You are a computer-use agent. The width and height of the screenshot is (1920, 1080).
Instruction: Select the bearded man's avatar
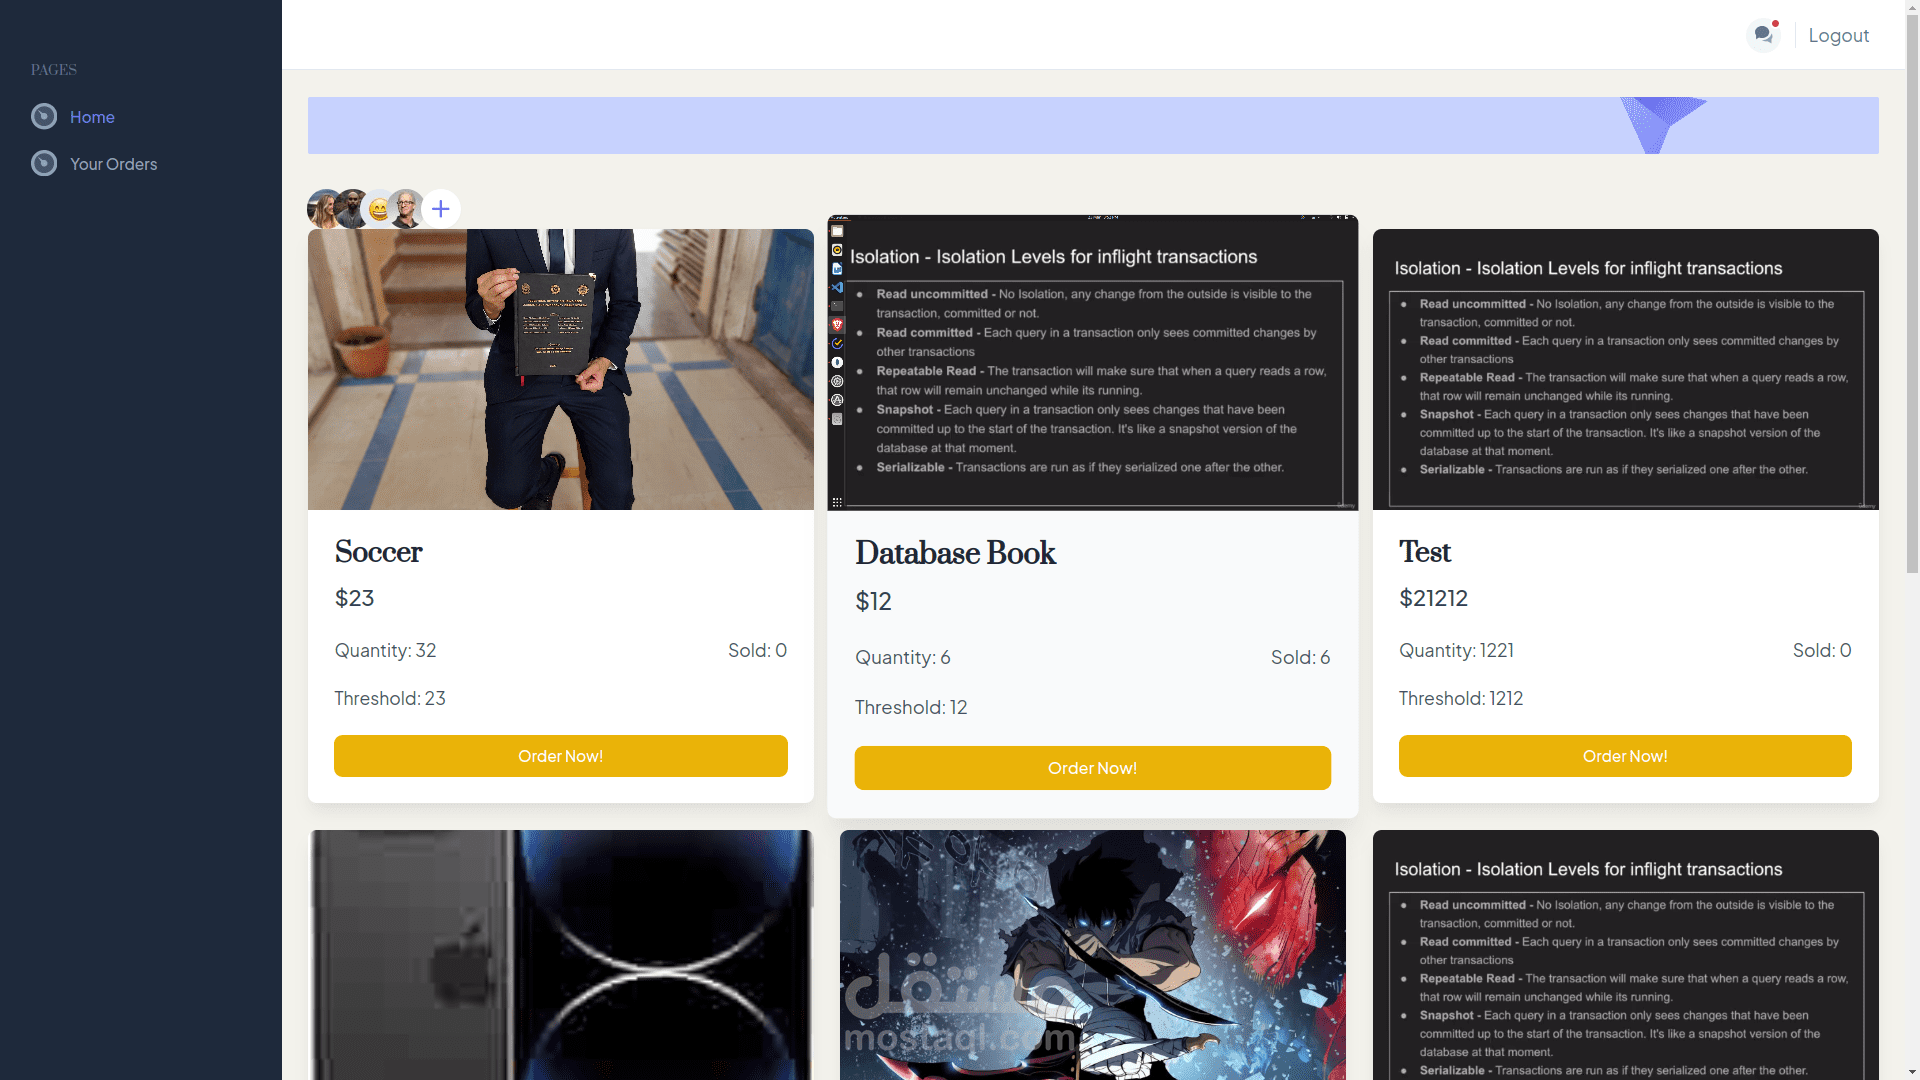pos(351,209)
